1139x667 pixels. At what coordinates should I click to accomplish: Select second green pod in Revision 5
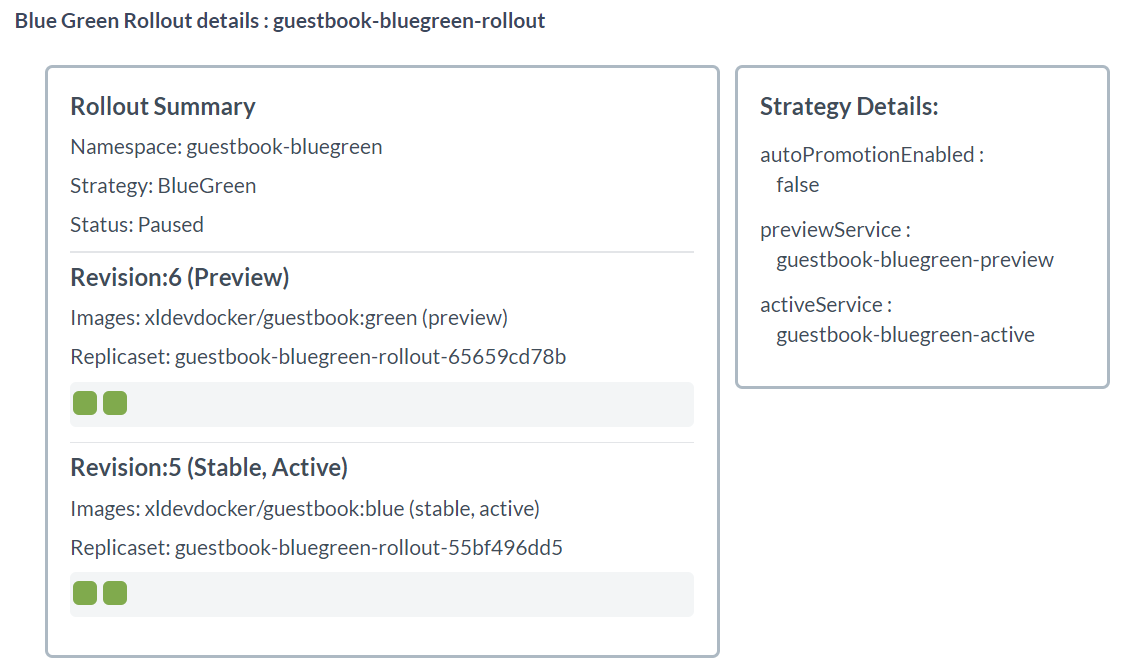[x=115, y=593]
